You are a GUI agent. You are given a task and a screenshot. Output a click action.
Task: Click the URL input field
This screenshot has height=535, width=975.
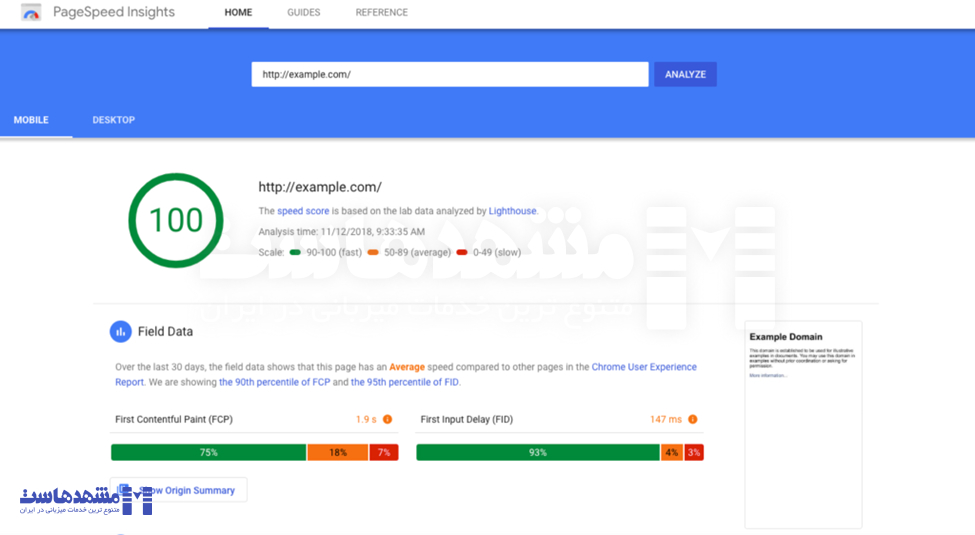point(450,74)
